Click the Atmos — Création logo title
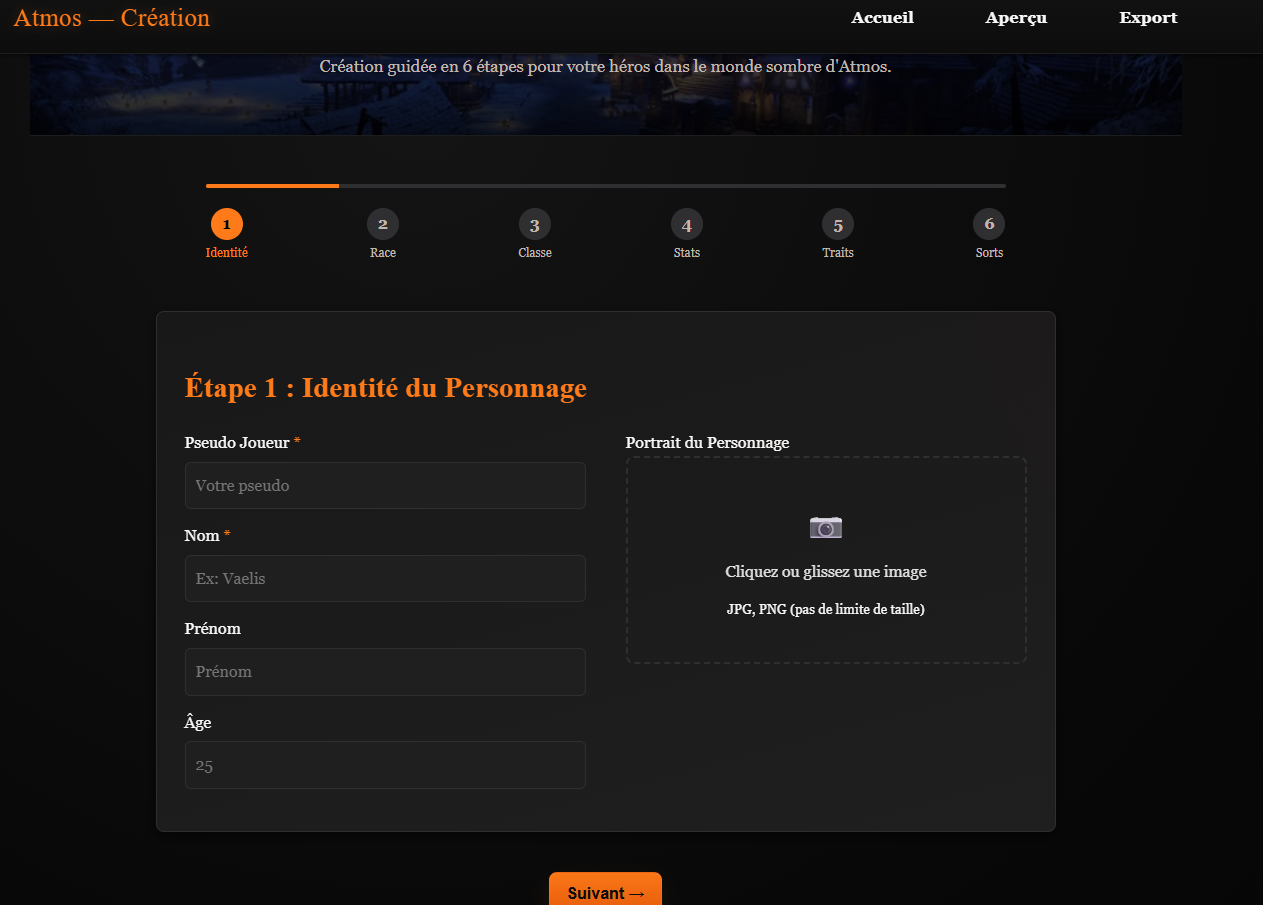This screenshot has height=905, width=1263. point(112,18)
